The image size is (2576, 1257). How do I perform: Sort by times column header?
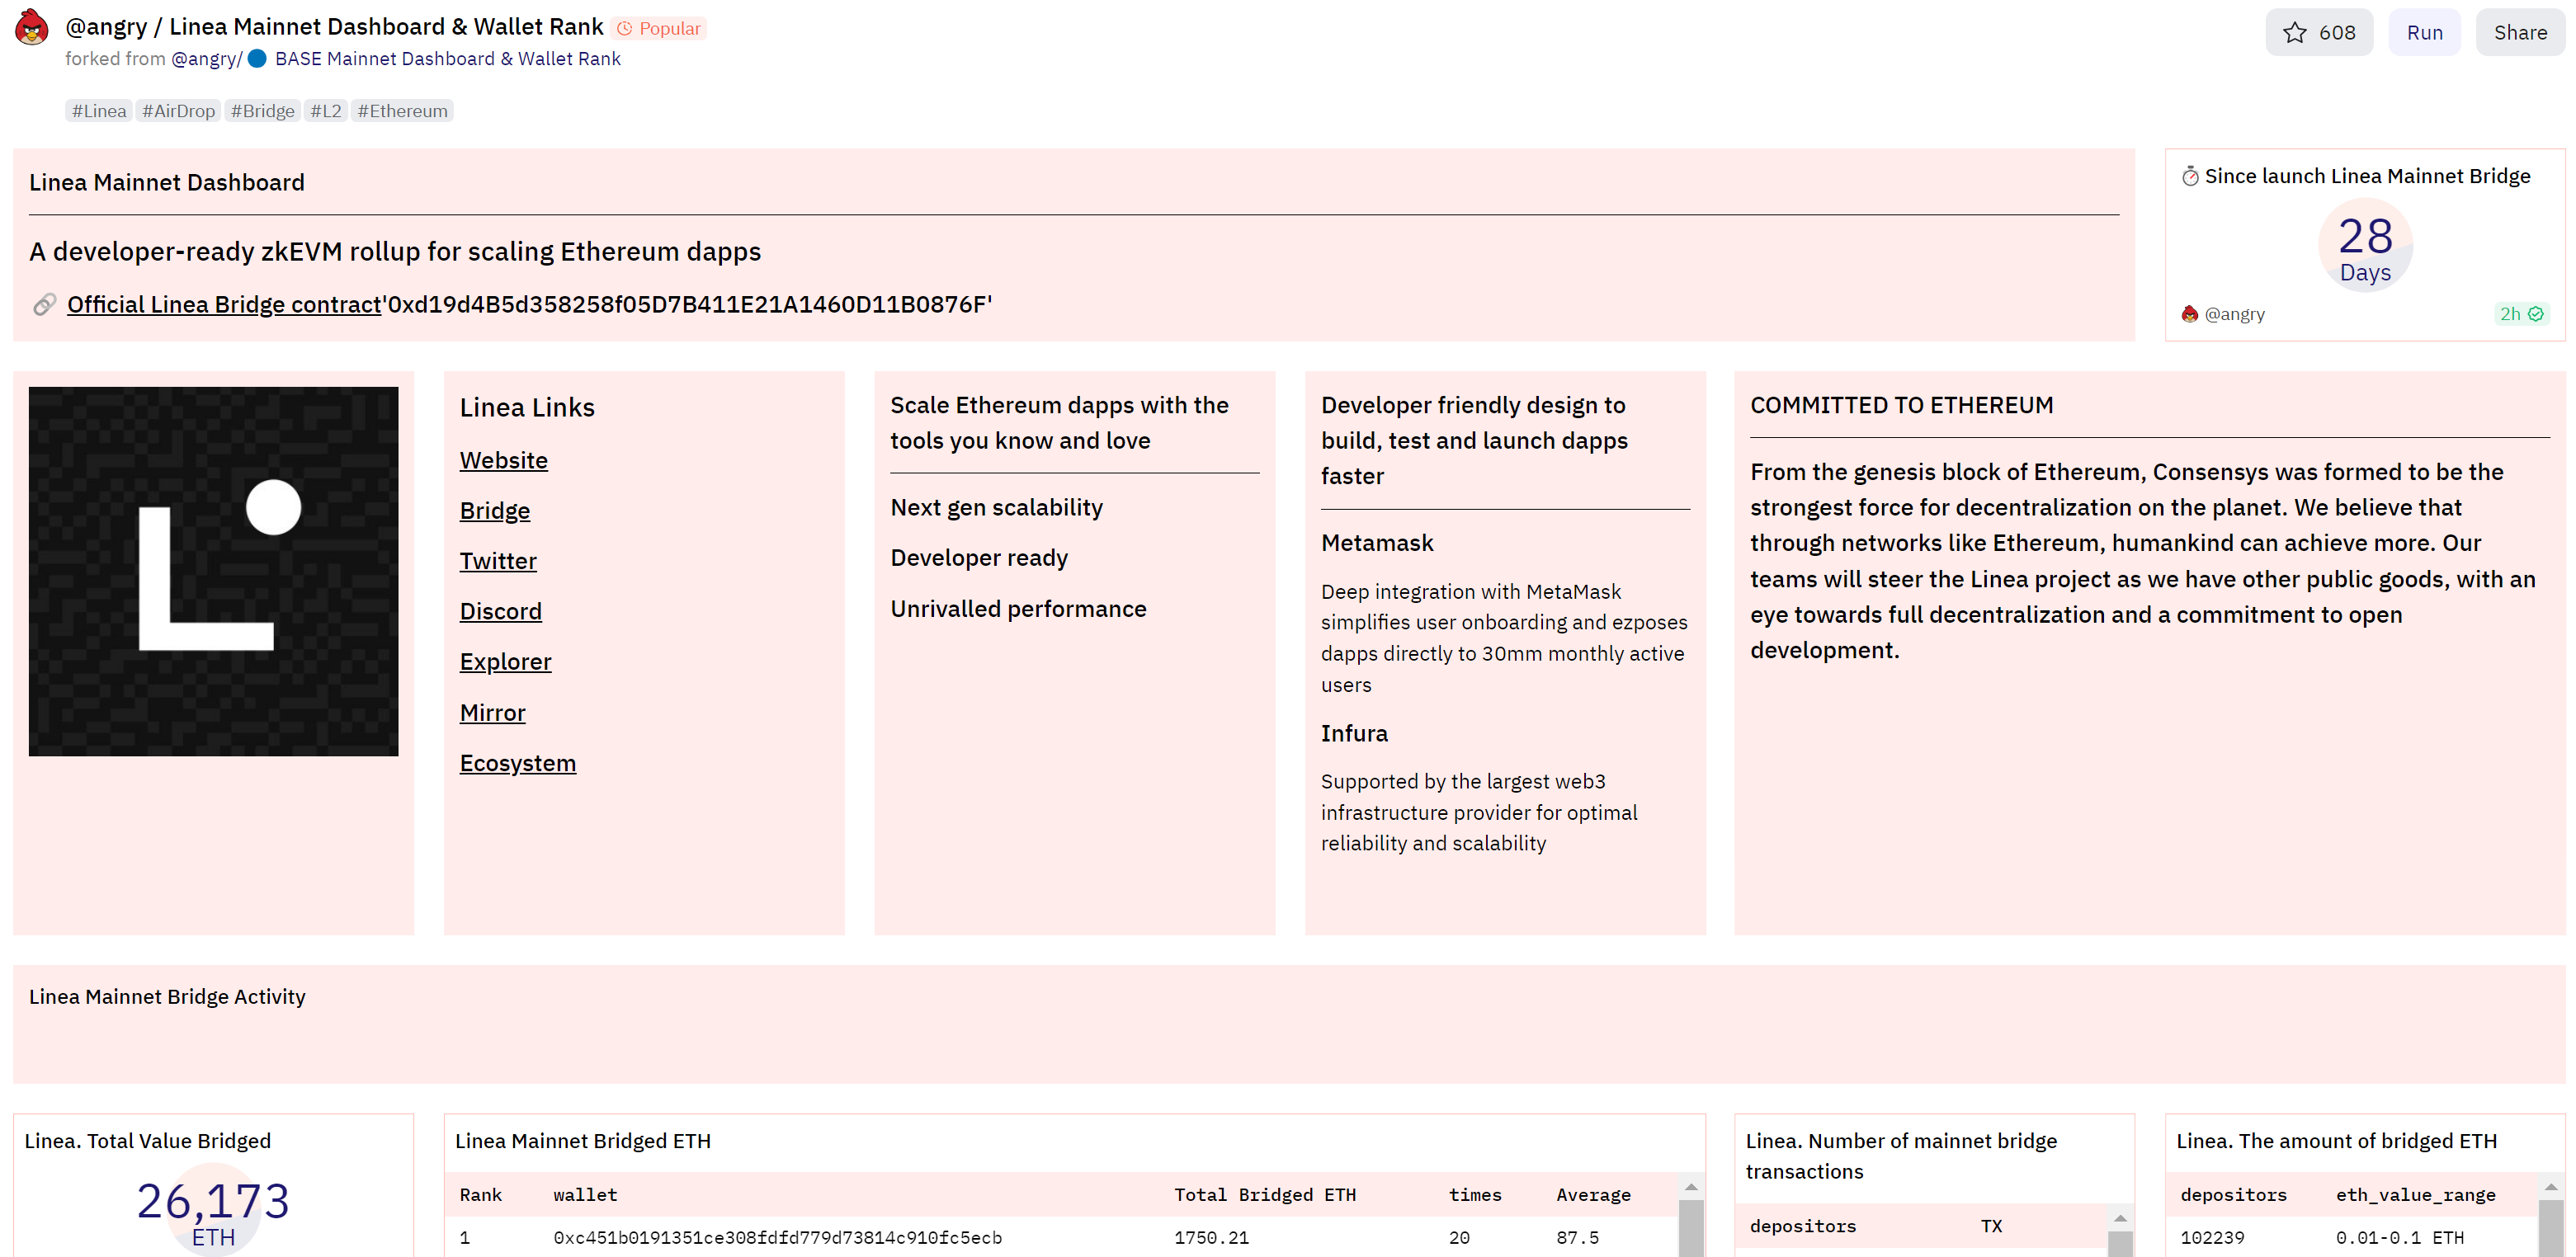[1475, 1195]
